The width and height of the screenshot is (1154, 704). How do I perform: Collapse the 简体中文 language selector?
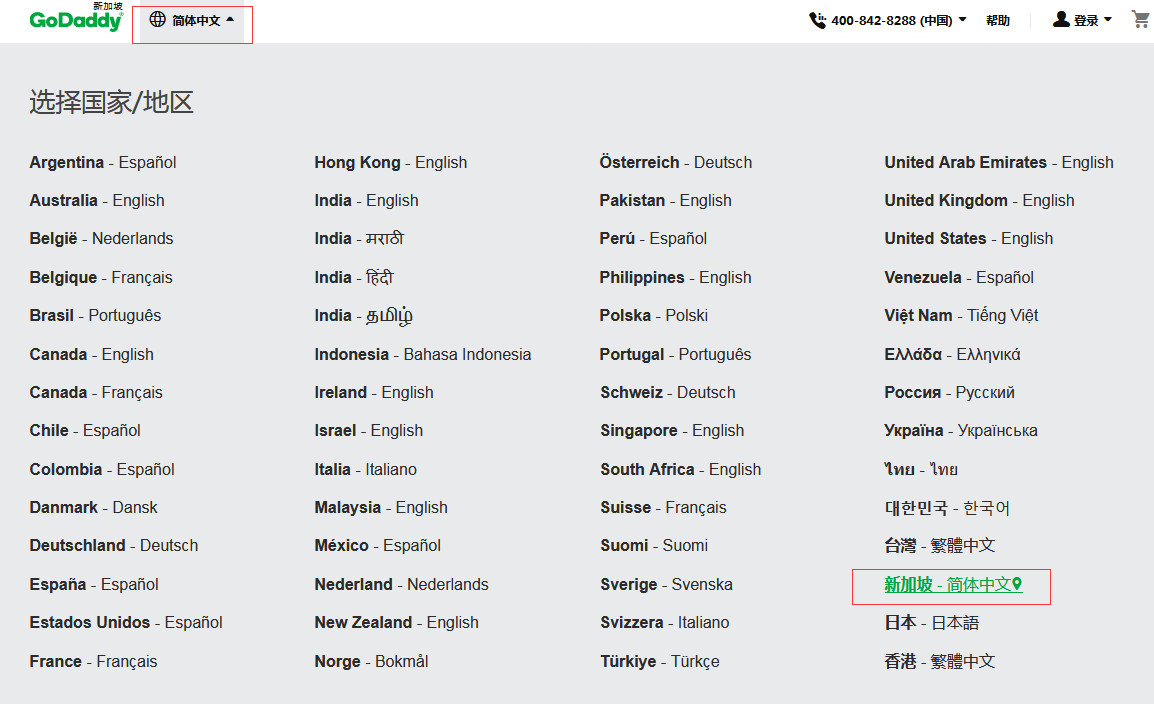(x=230, y=19)
